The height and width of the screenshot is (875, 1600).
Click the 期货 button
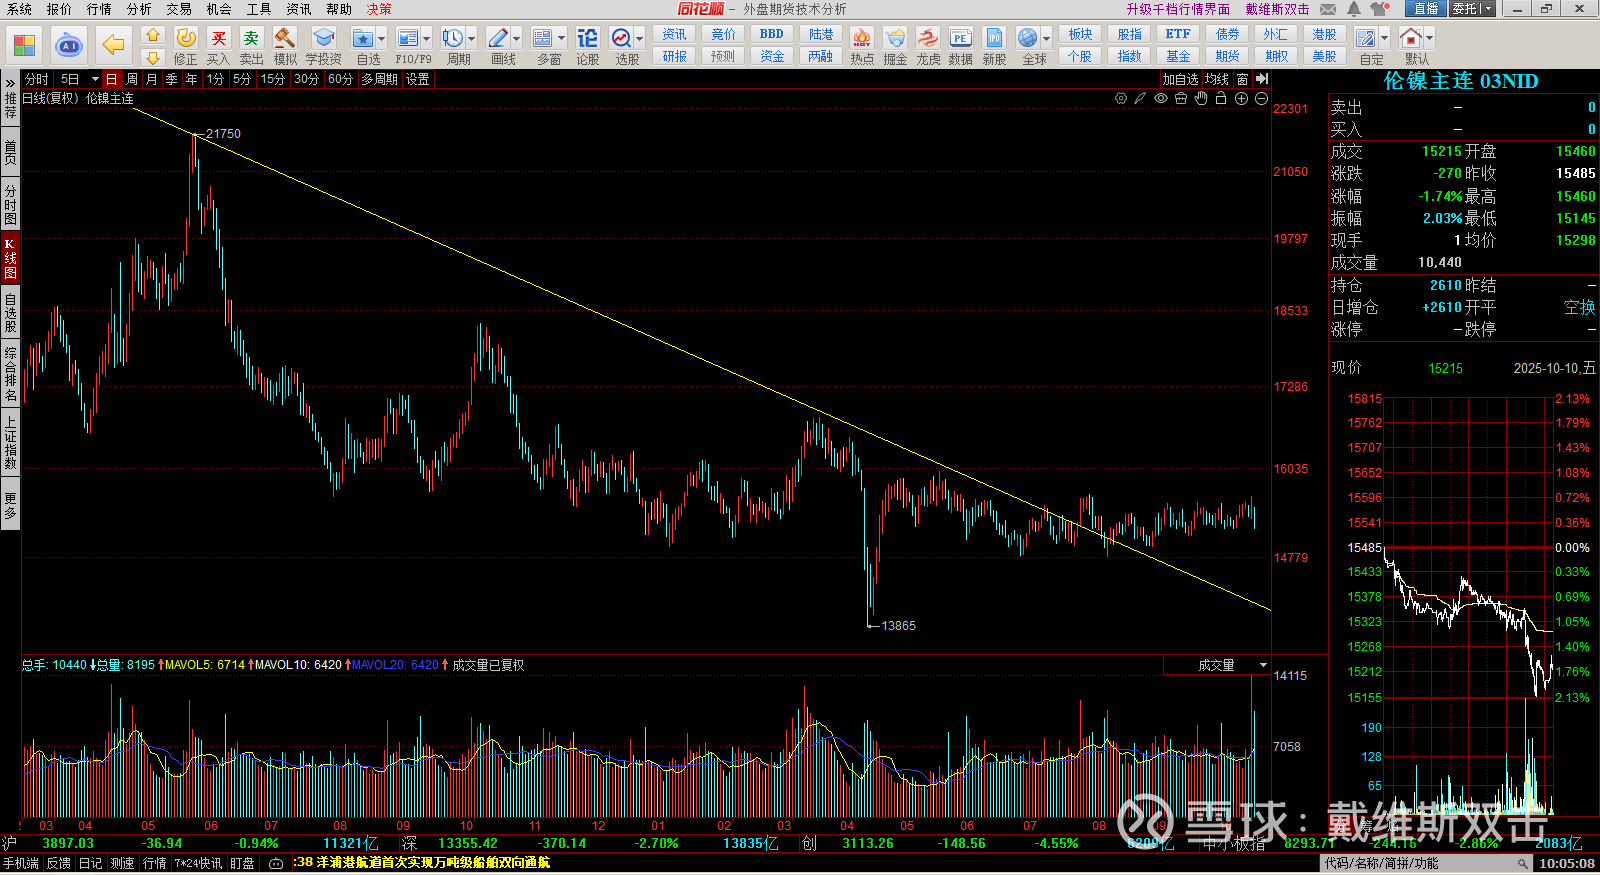click(x=1228, y=57)
